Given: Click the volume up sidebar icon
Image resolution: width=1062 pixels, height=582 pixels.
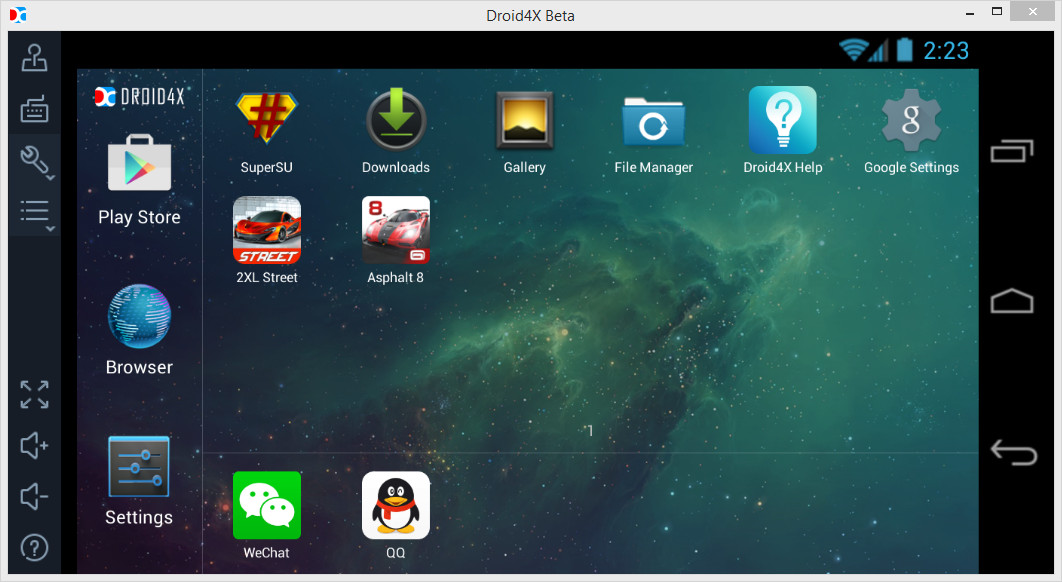Looking at the screenshot, I should [34, 445].
